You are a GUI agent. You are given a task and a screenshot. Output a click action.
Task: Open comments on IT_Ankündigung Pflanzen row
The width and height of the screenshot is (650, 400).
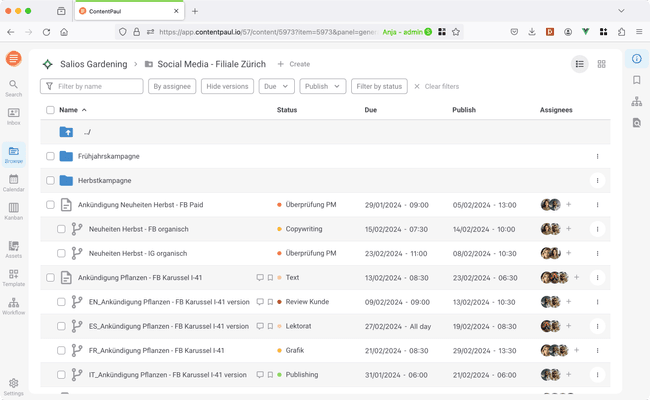[x=260, y=375]
